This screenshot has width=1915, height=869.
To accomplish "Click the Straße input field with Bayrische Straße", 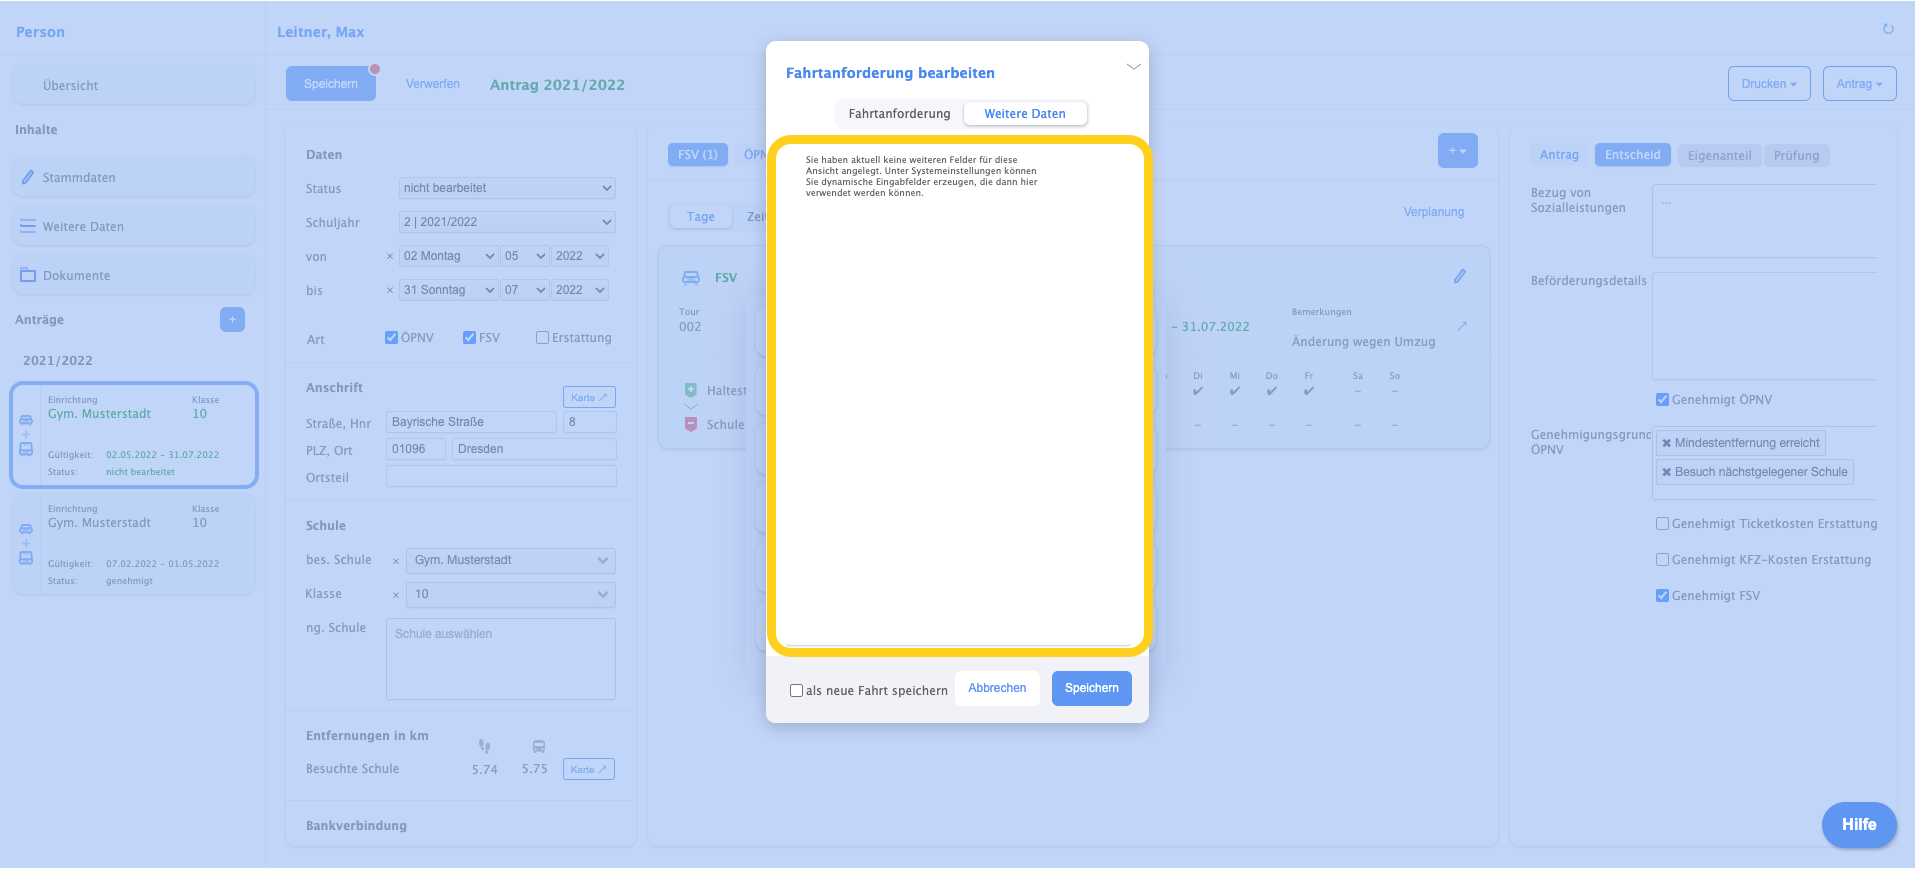I will [470, 422].
